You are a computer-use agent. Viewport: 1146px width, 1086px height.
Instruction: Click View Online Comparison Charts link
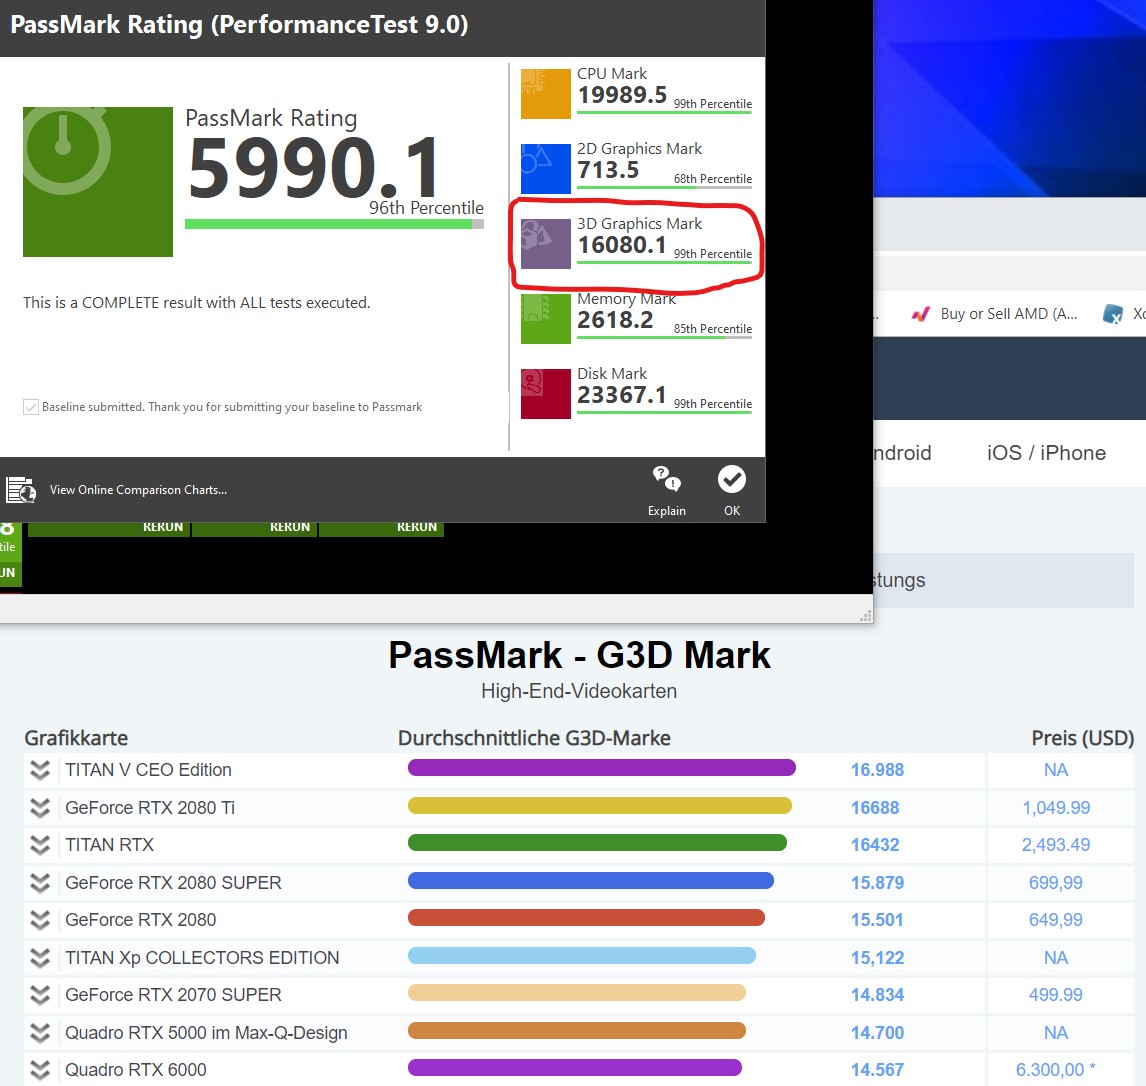point(138,490)
